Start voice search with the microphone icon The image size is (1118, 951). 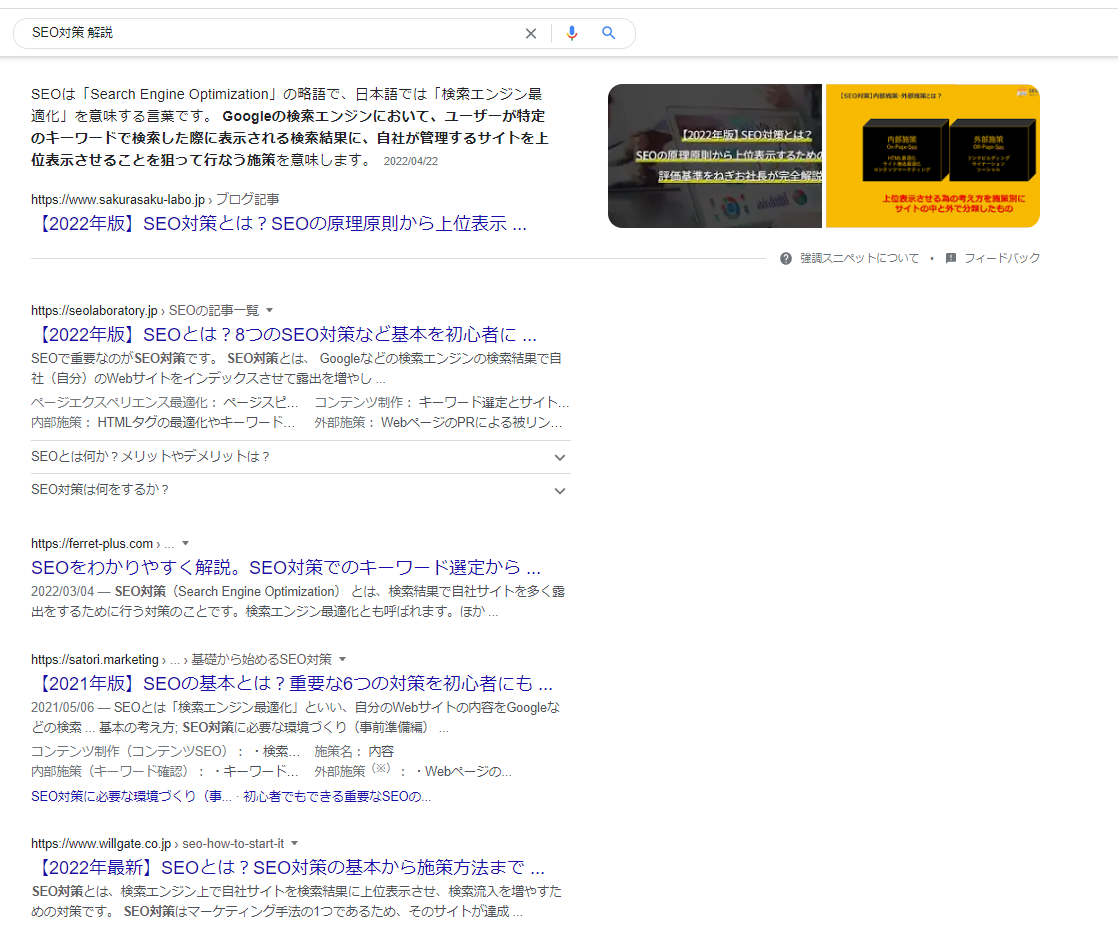(571, 33)
